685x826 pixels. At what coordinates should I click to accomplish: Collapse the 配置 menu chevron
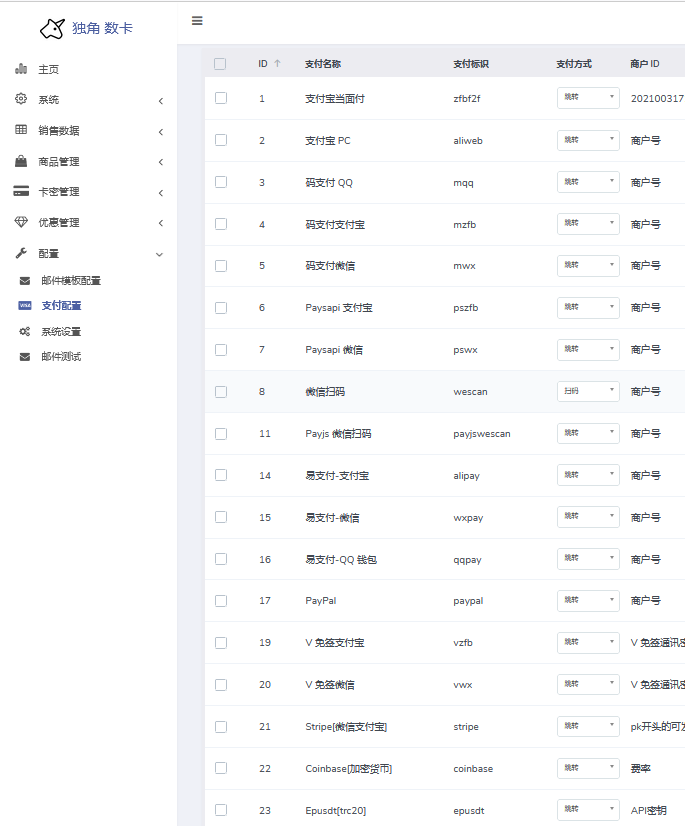pyautogui.click(x=159, y=254)
